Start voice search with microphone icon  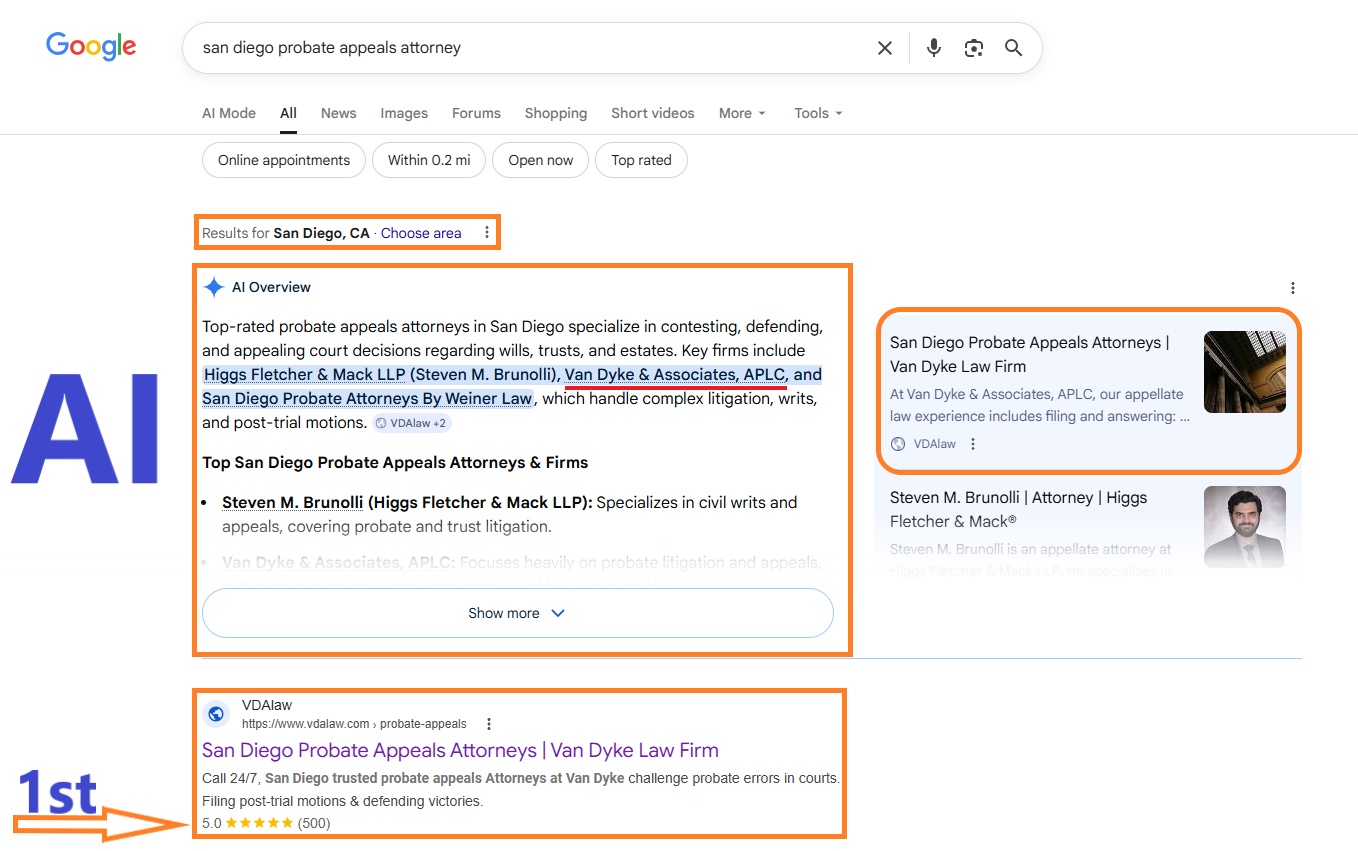tap(933, 48)
